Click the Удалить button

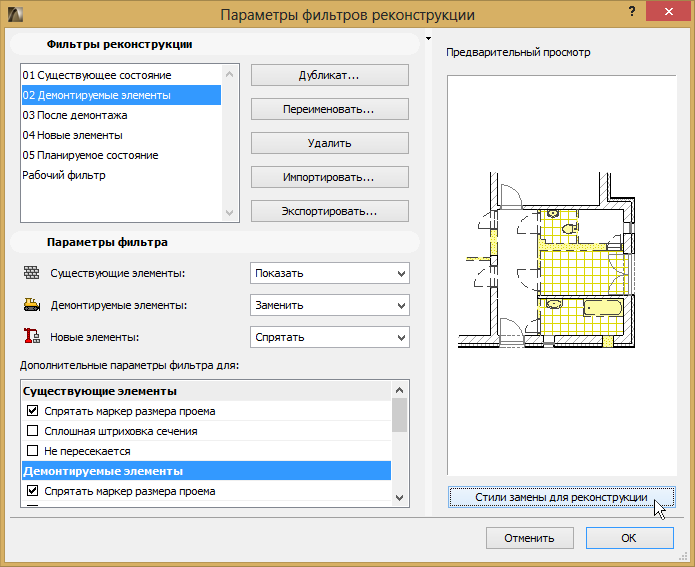(330, 143)
